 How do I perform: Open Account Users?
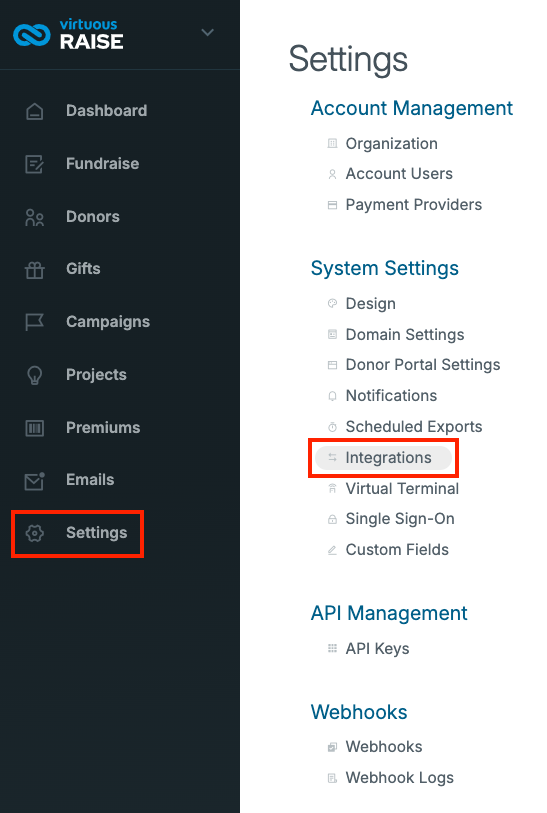399,174
